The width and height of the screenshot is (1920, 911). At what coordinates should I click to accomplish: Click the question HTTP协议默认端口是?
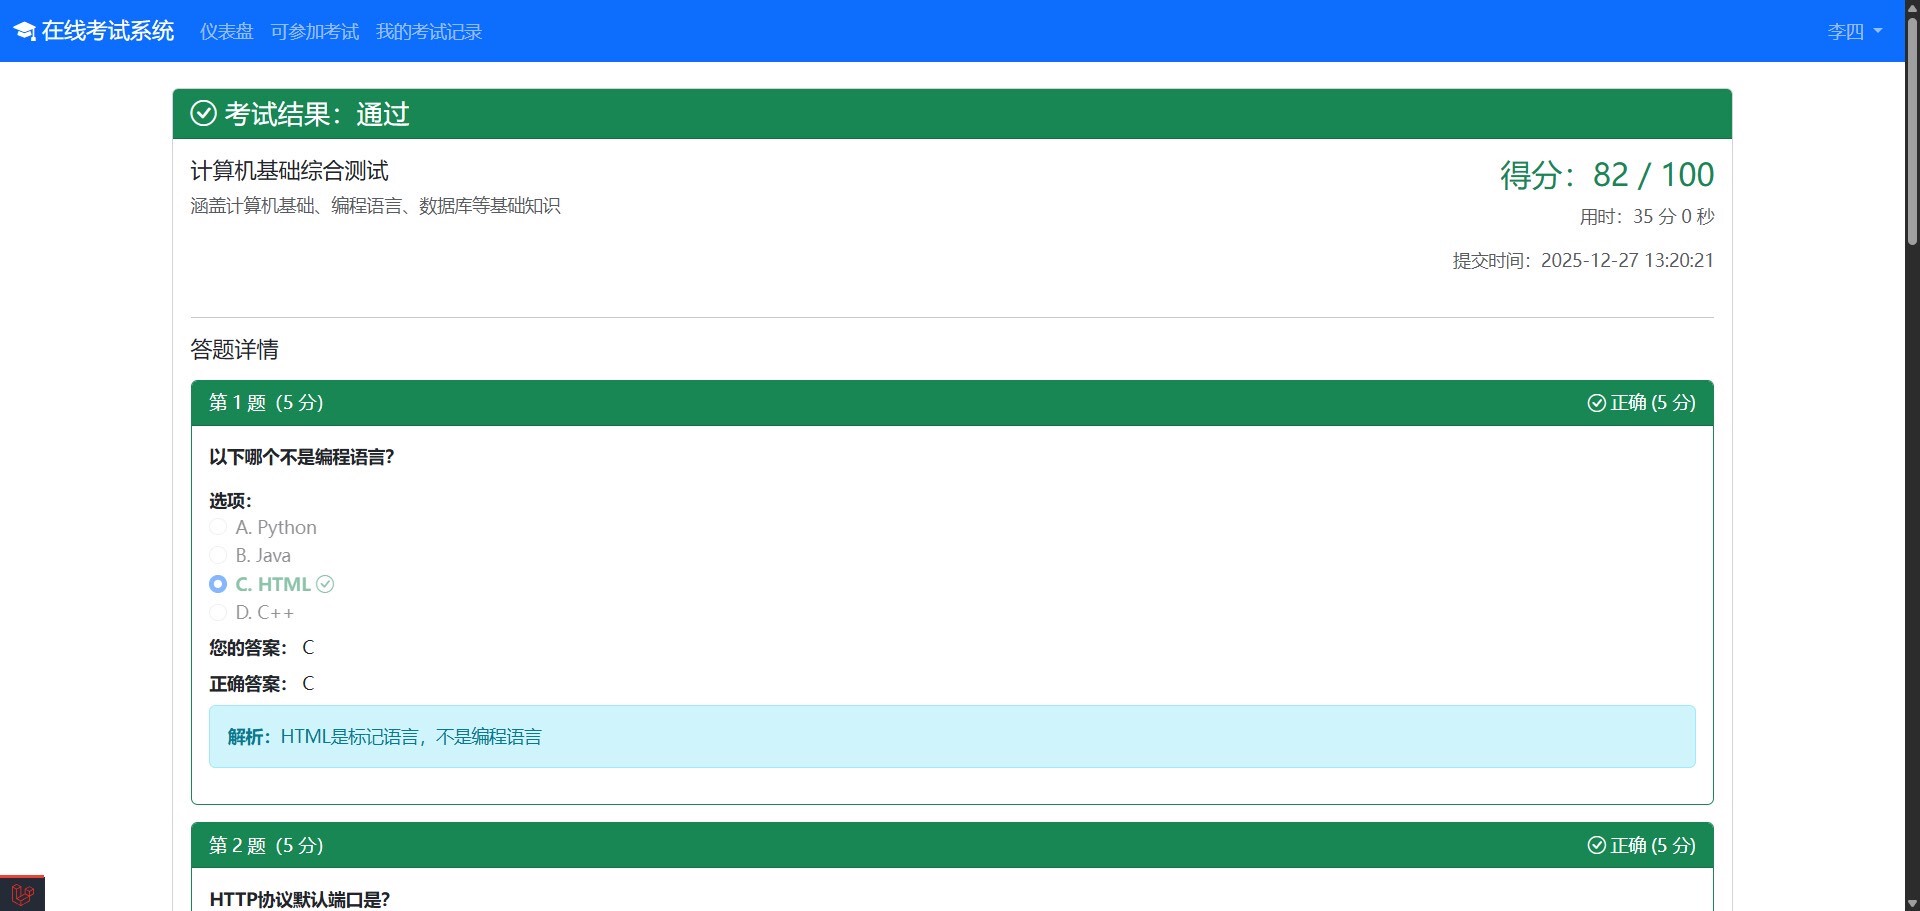click(x=300, y=900)
